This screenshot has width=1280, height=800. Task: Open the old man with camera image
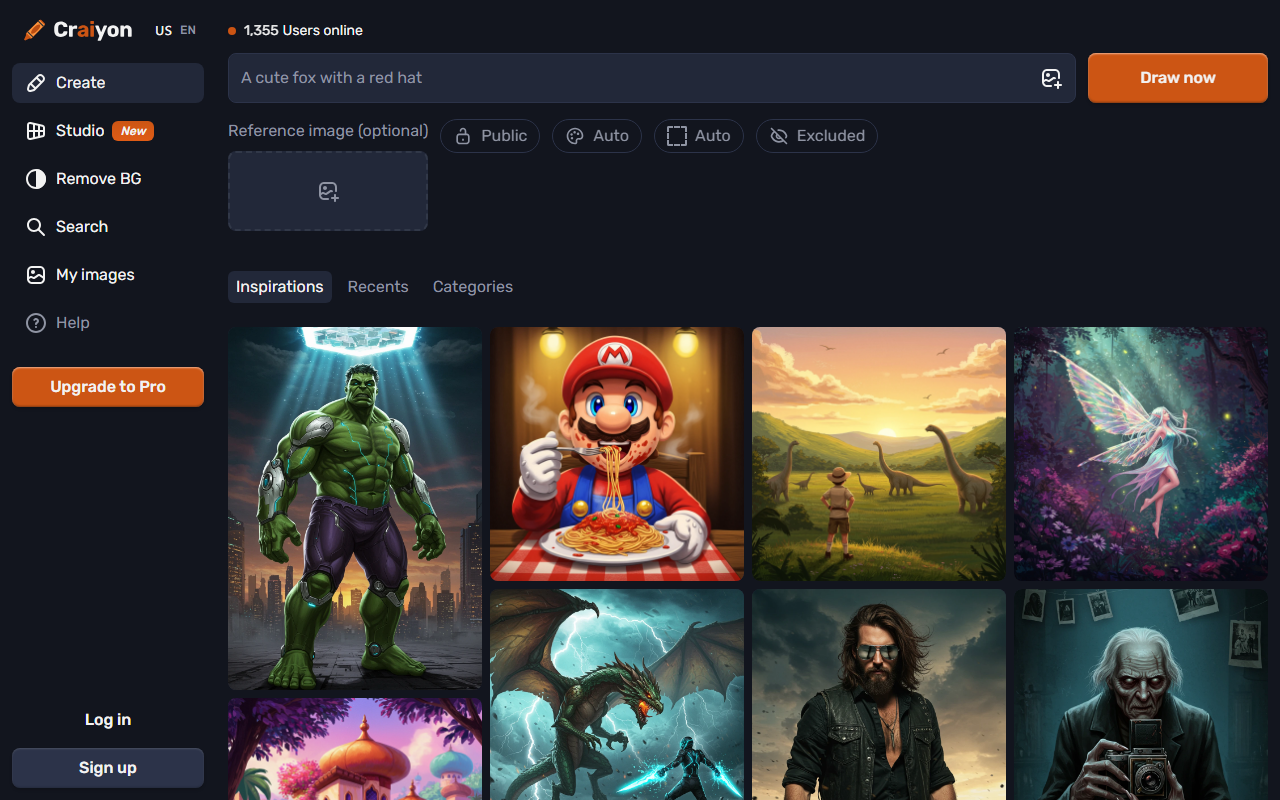coord(1141,695)
